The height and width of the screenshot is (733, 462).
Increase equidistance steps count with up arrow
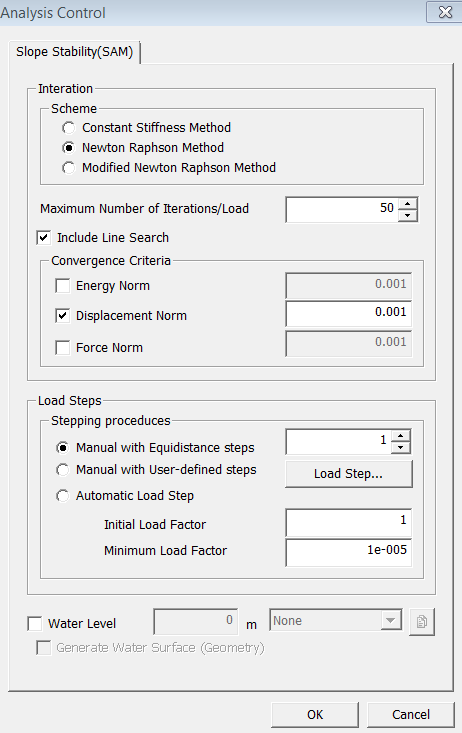(x=400, y=436)
